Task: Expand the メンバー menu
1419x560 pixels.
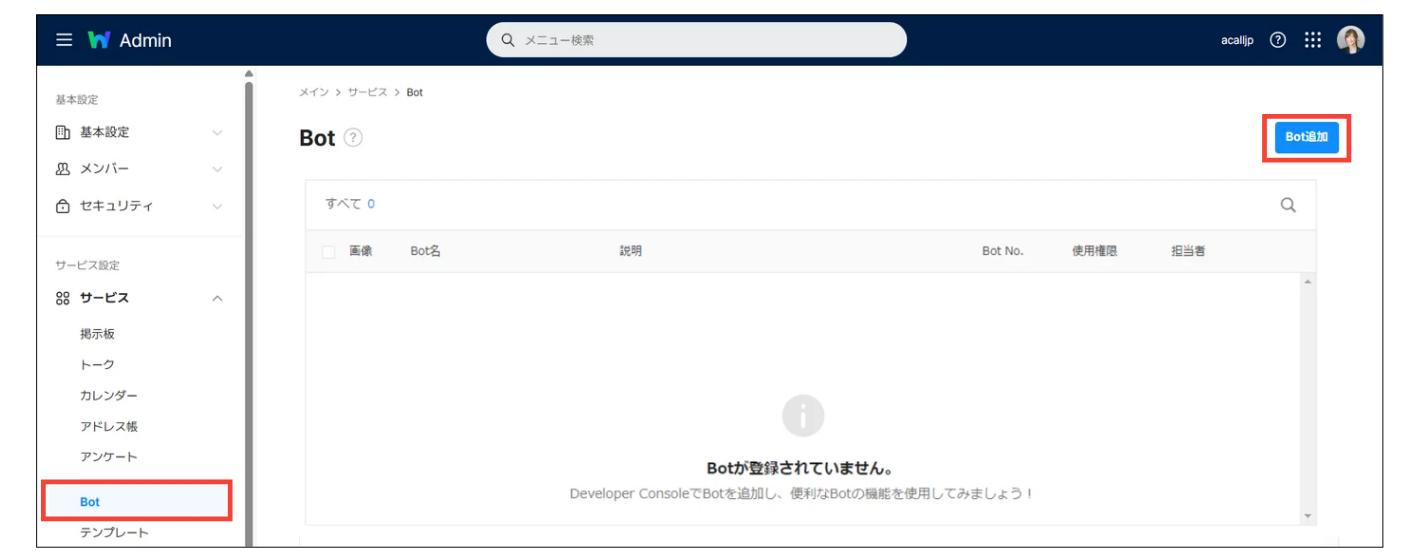Action: [137, 169]
